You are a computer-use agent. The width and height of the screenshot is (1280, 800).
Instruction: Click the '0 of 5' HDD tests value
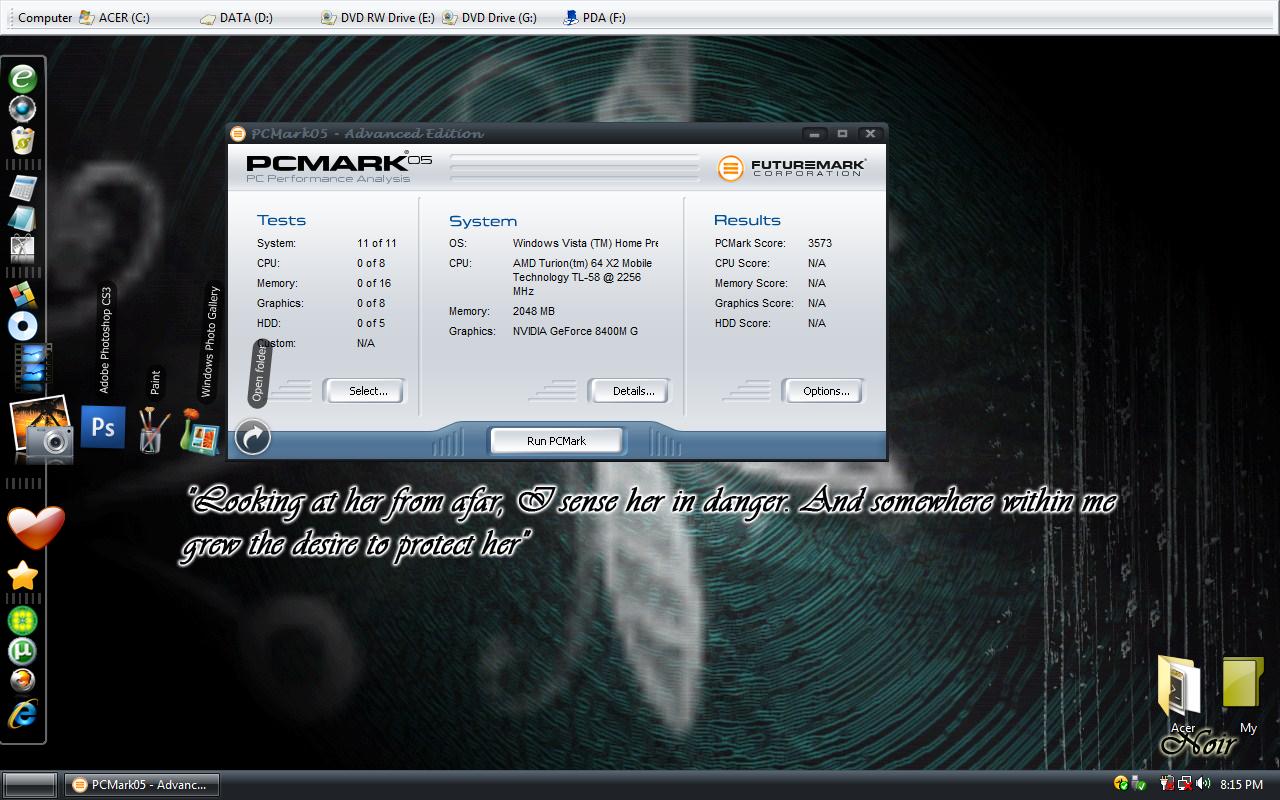[x=371, y=323]
